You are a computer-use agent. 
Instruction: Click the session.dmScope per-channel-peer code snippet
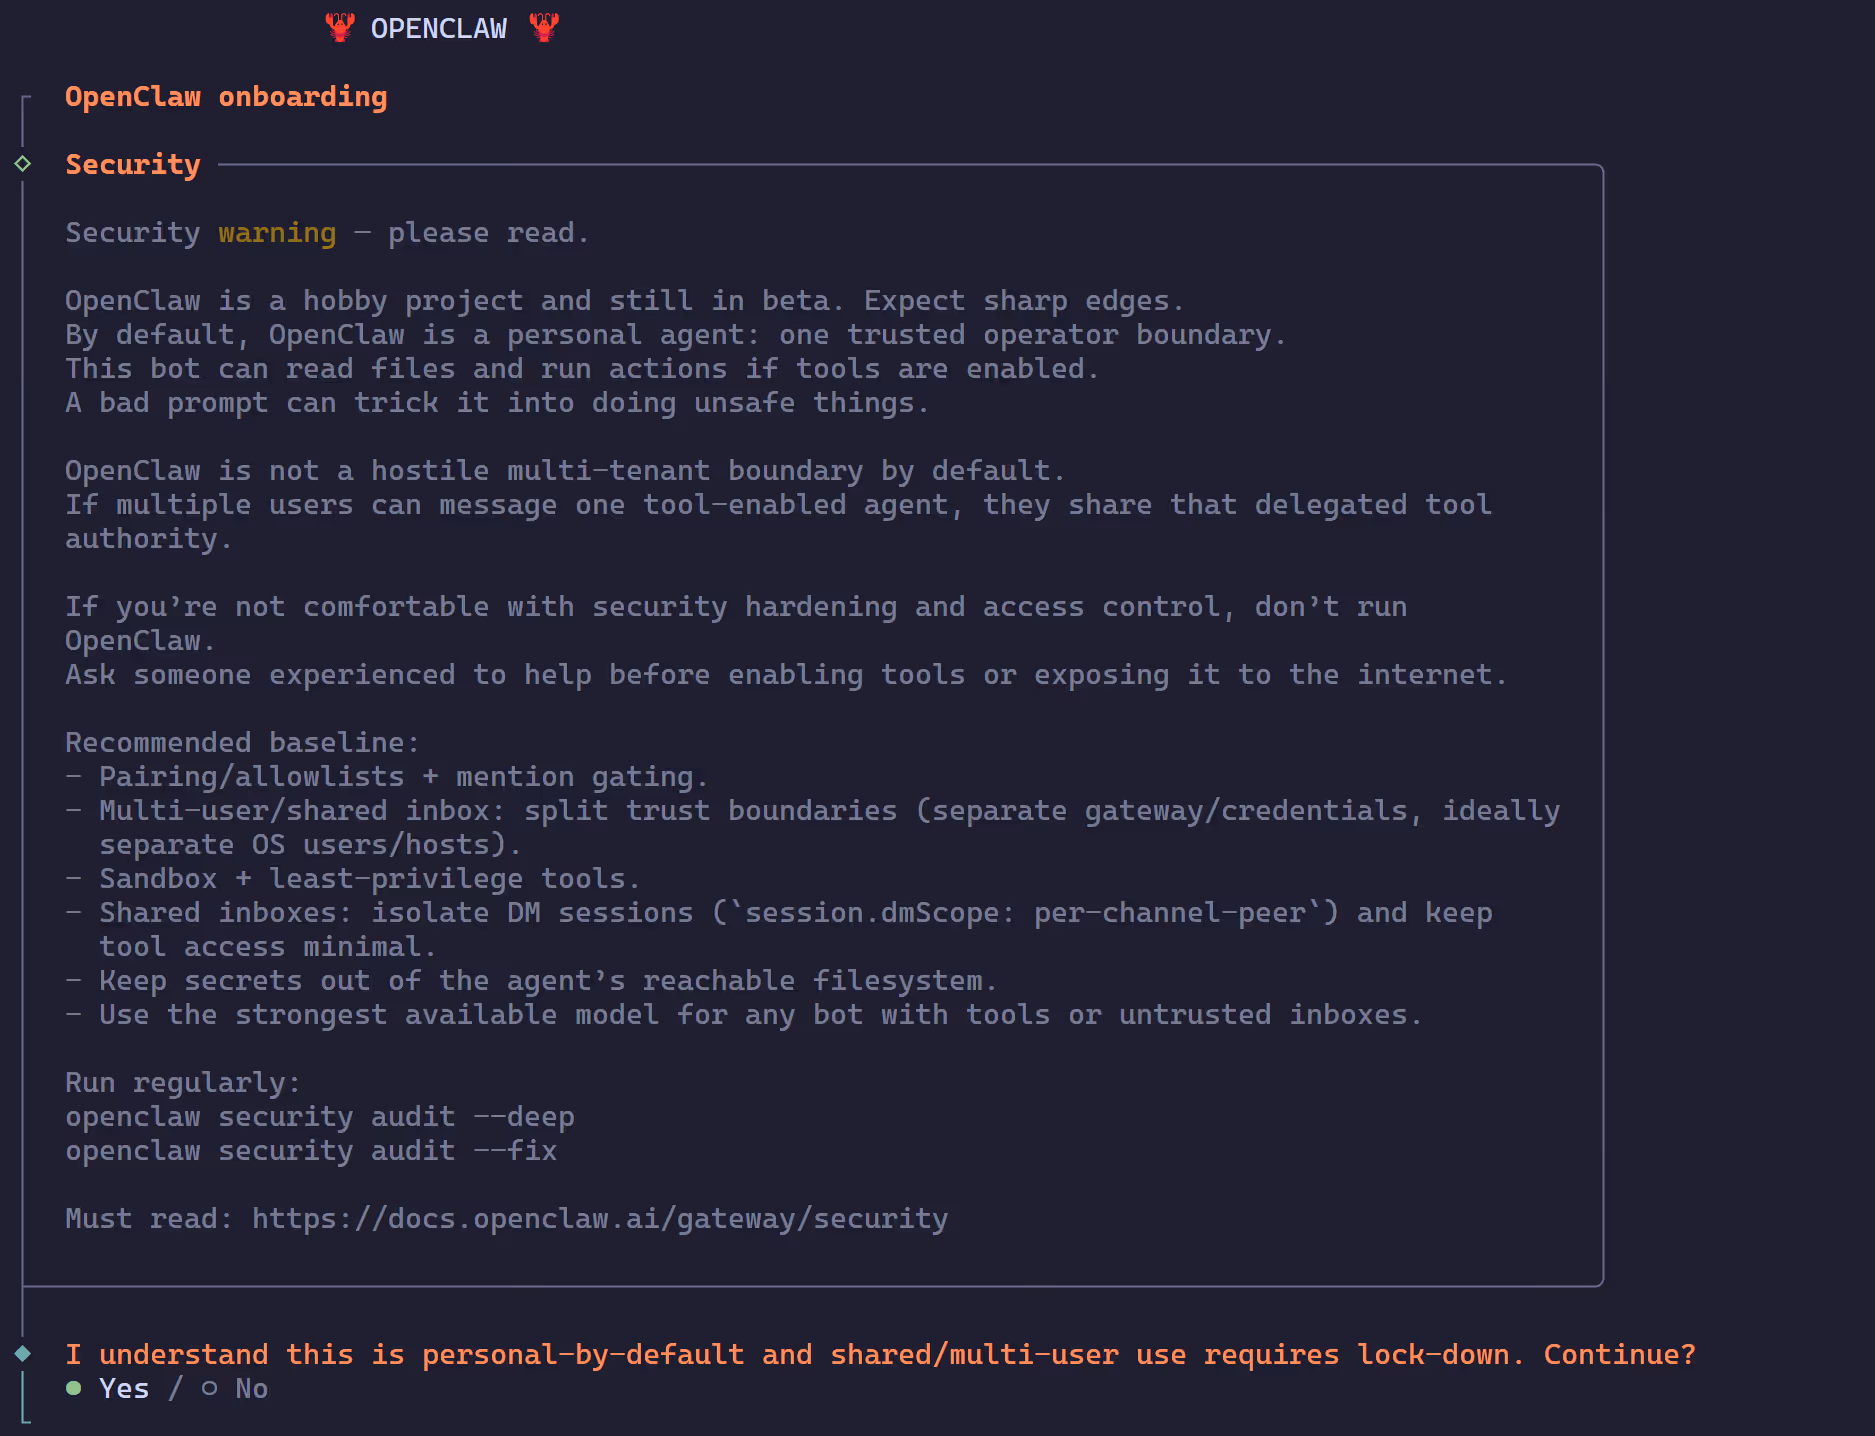click(1025, 912)
